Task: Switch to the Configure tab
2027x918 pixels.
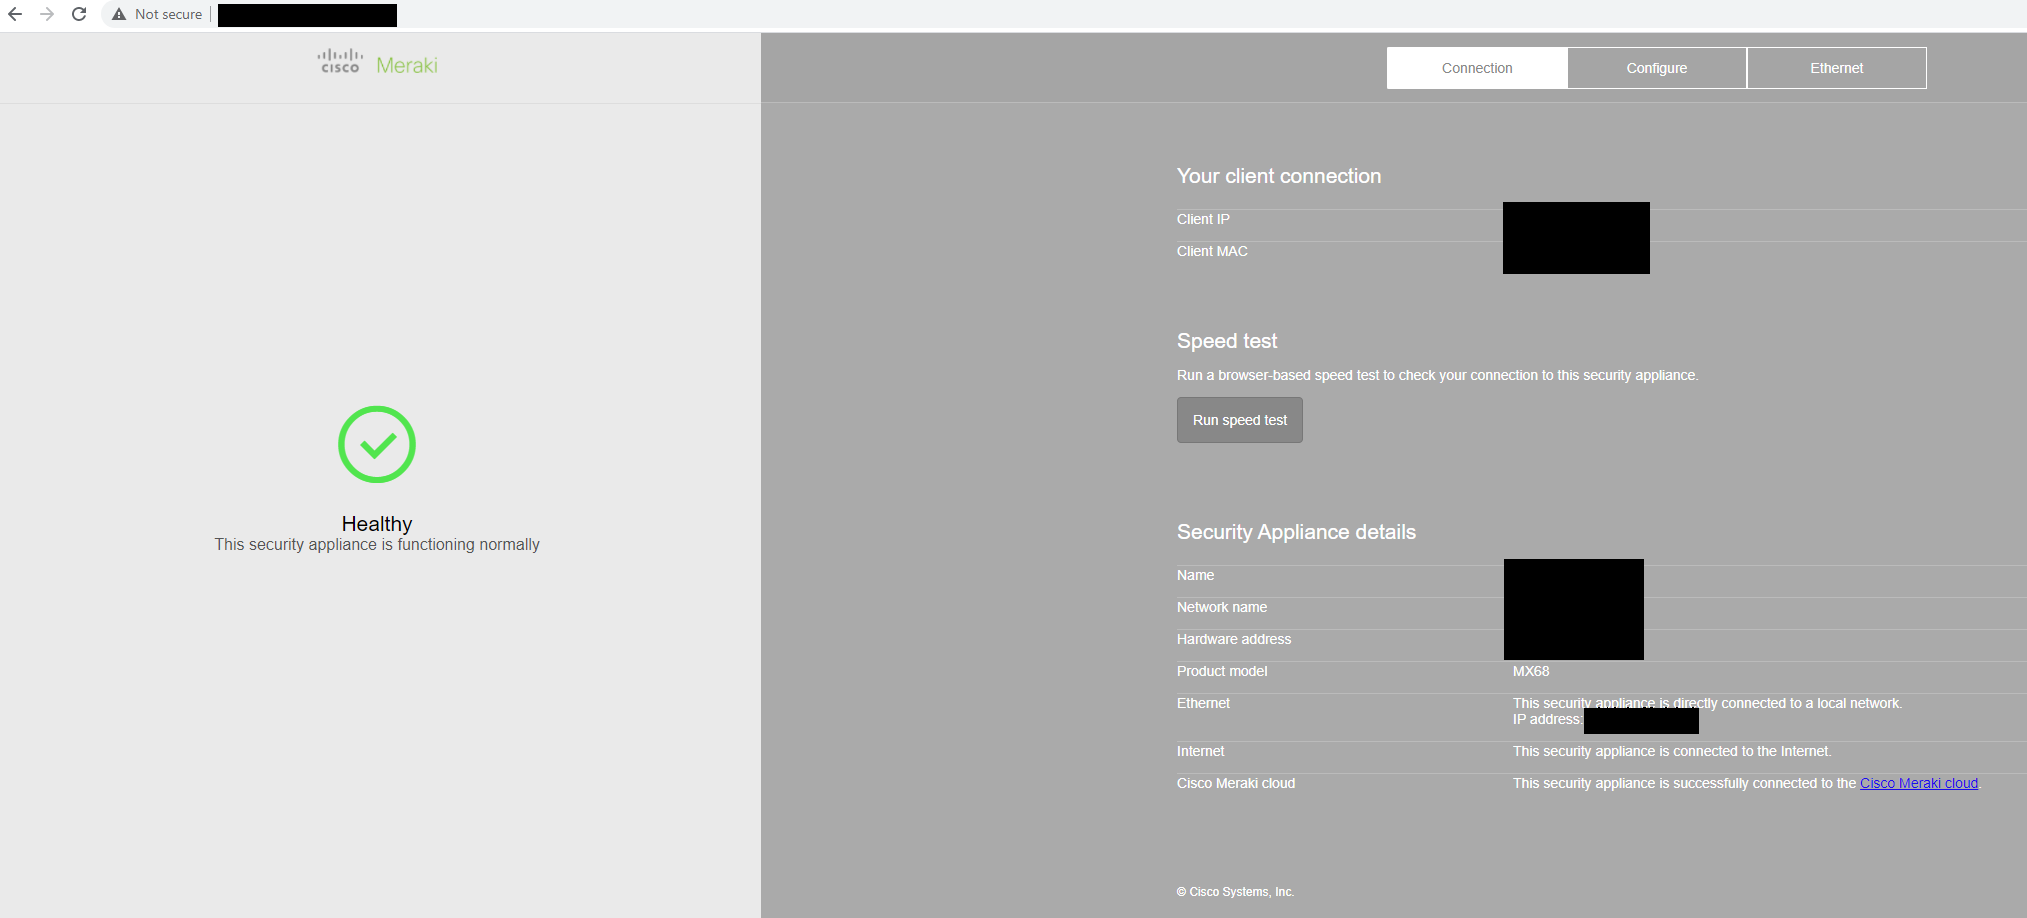Action: pos(1656,67)
